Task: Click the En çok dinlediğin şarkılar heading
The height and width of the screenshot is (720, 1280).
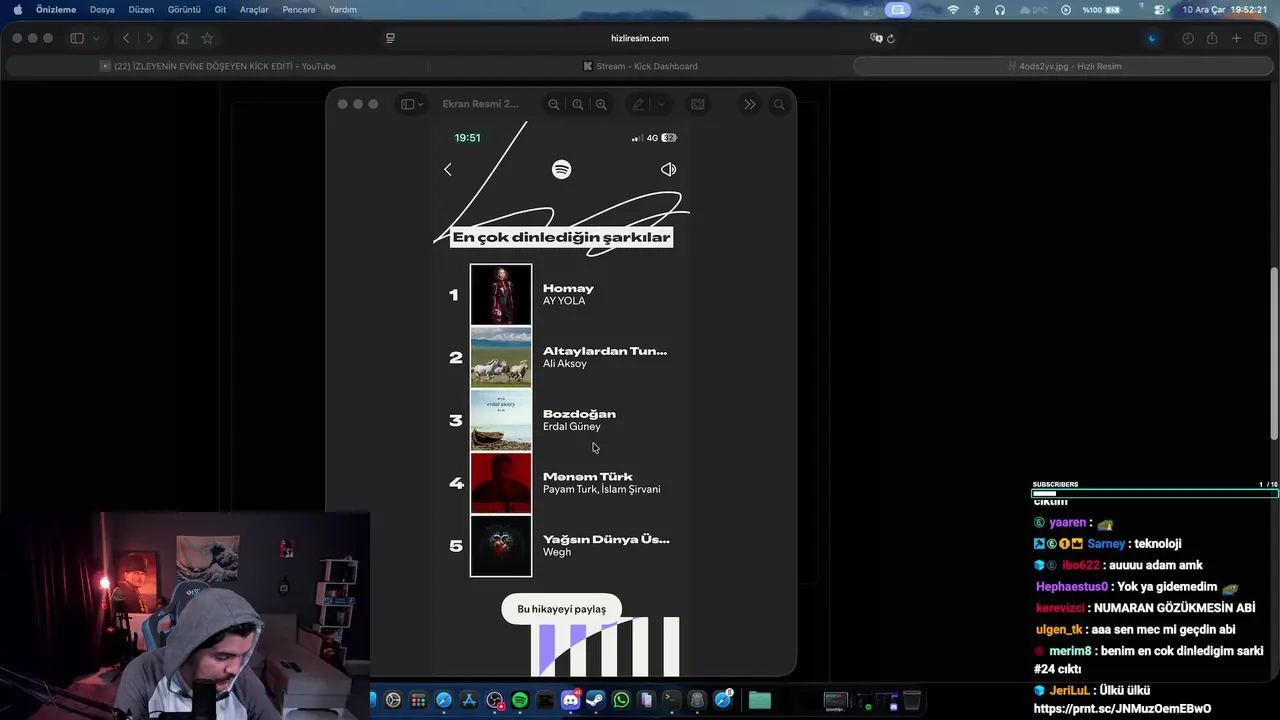Action: pyautogui.click(x=561, y=237)
